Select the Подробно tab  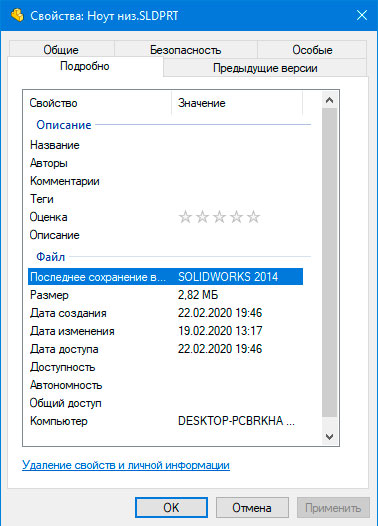pos(85,66)
